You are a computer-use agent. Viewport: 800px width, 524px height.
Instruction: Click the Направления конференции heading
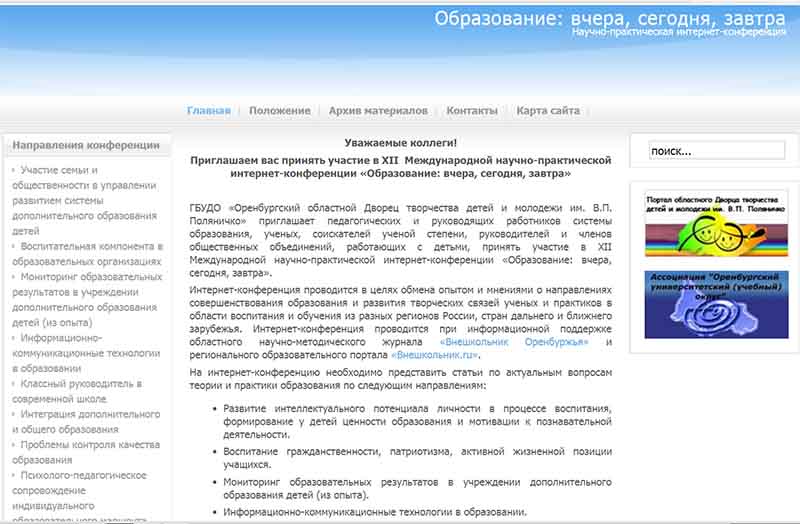(86, 145)
